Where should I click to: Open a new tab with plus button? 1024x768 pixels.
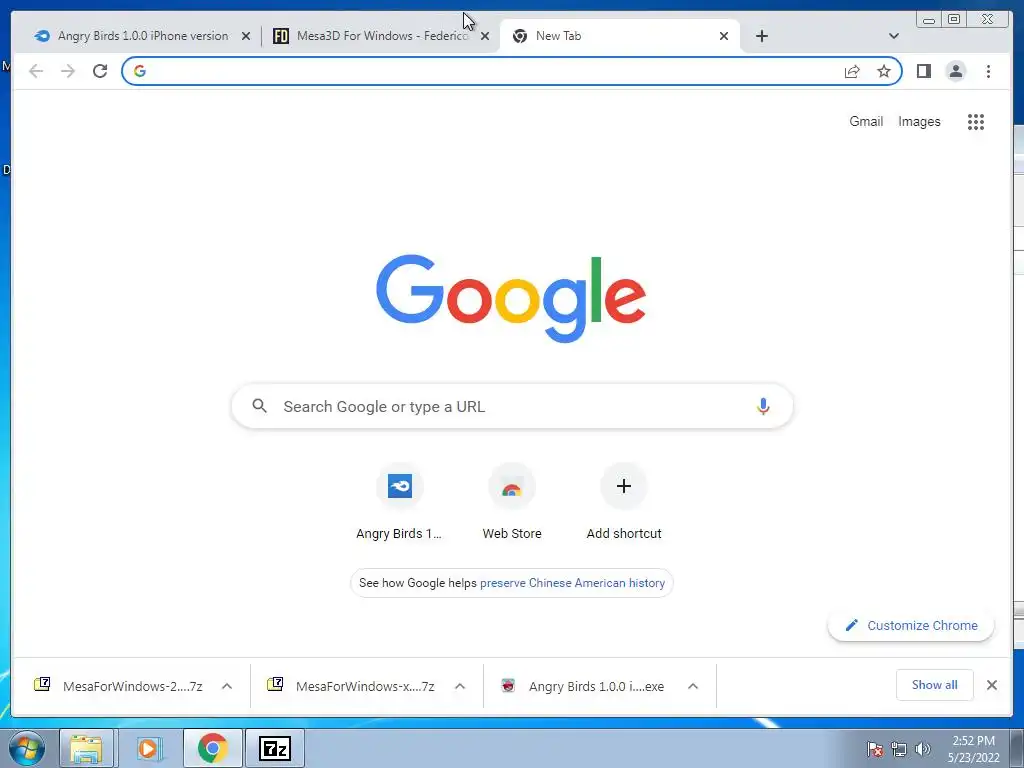761,36
